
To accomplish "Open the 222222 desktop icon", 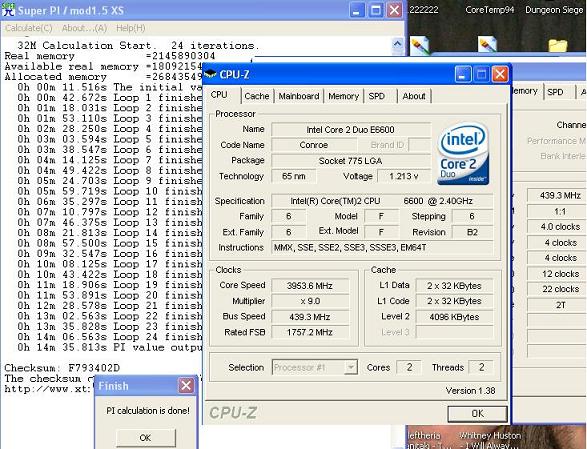I will 420,45.
